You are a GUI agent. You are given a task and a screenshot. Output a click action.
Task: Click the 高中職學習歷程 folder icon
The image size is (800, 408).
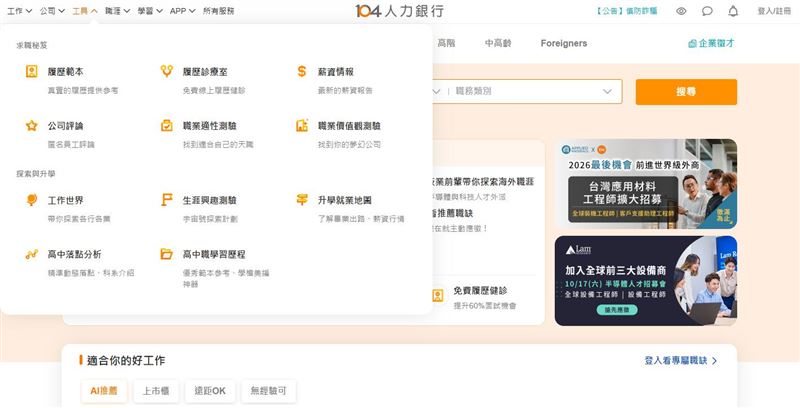pyautogui.click(x=166, y=254)
